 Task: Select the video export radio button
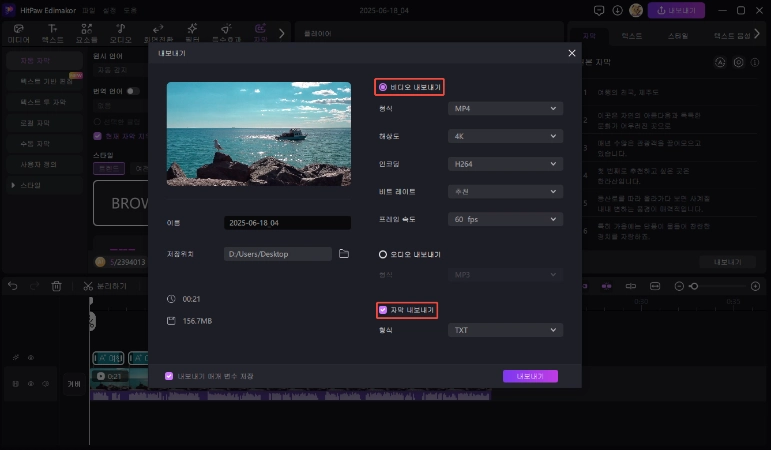(383, 87)
